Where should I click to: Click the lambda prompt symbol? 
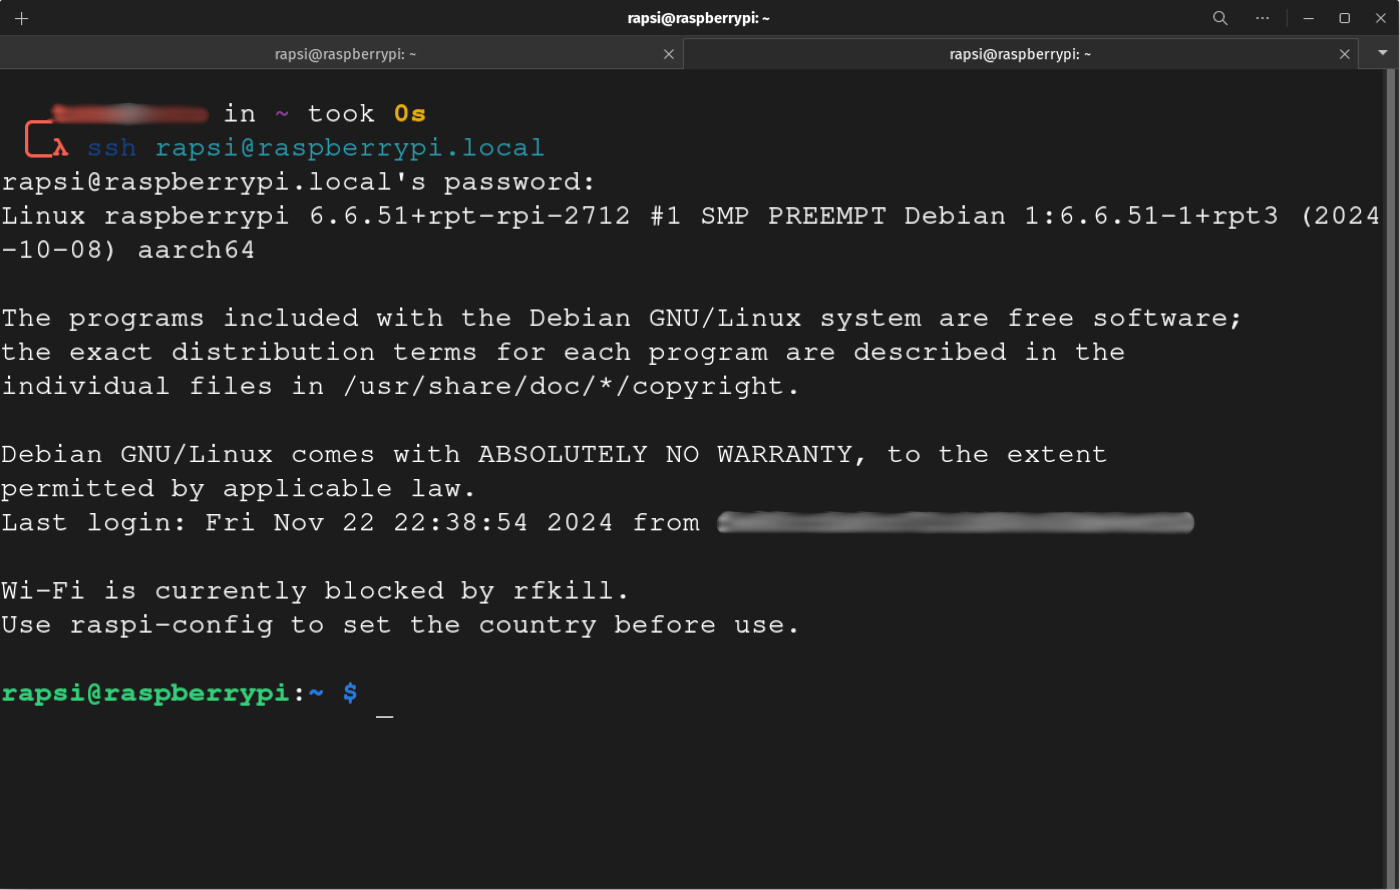pyautogui.click(x=61, y=148)
